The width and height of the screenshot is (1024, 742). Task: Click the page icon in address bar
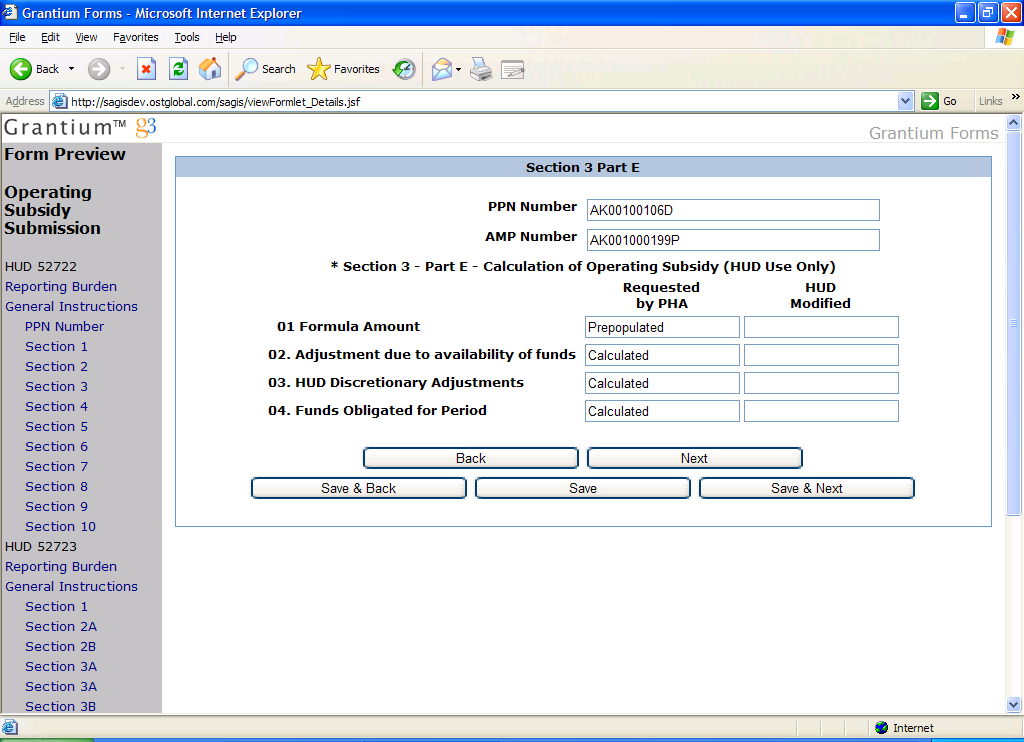click(59, 101)
